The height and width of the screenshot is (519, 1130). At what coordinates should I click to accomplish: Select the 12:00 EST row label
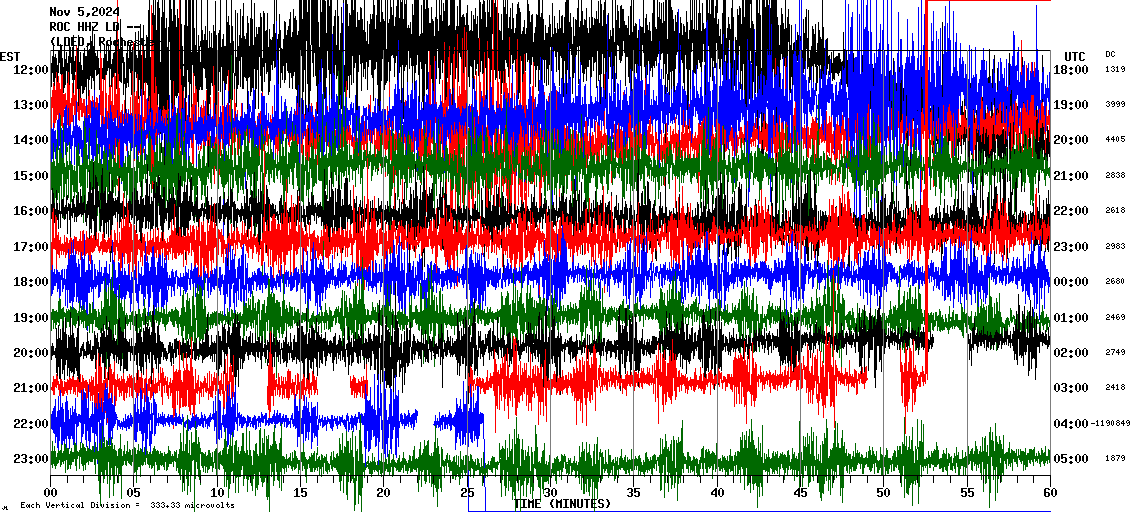31,69
